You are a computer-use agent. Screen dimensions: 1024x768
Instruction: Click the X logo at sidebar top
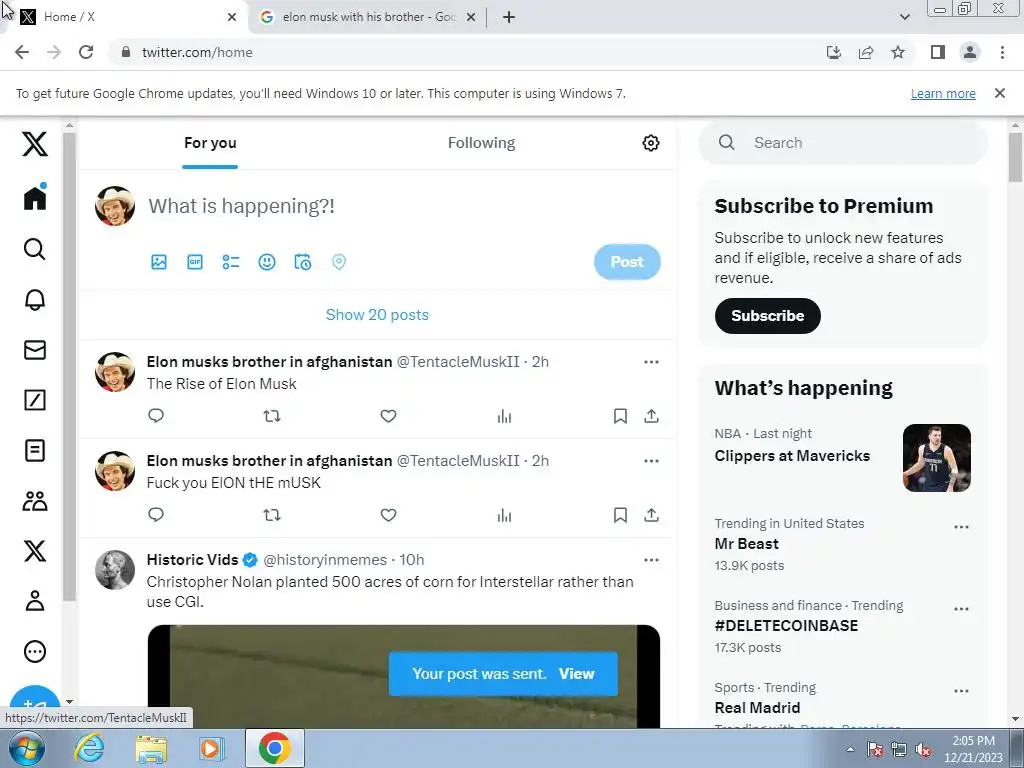35,143
